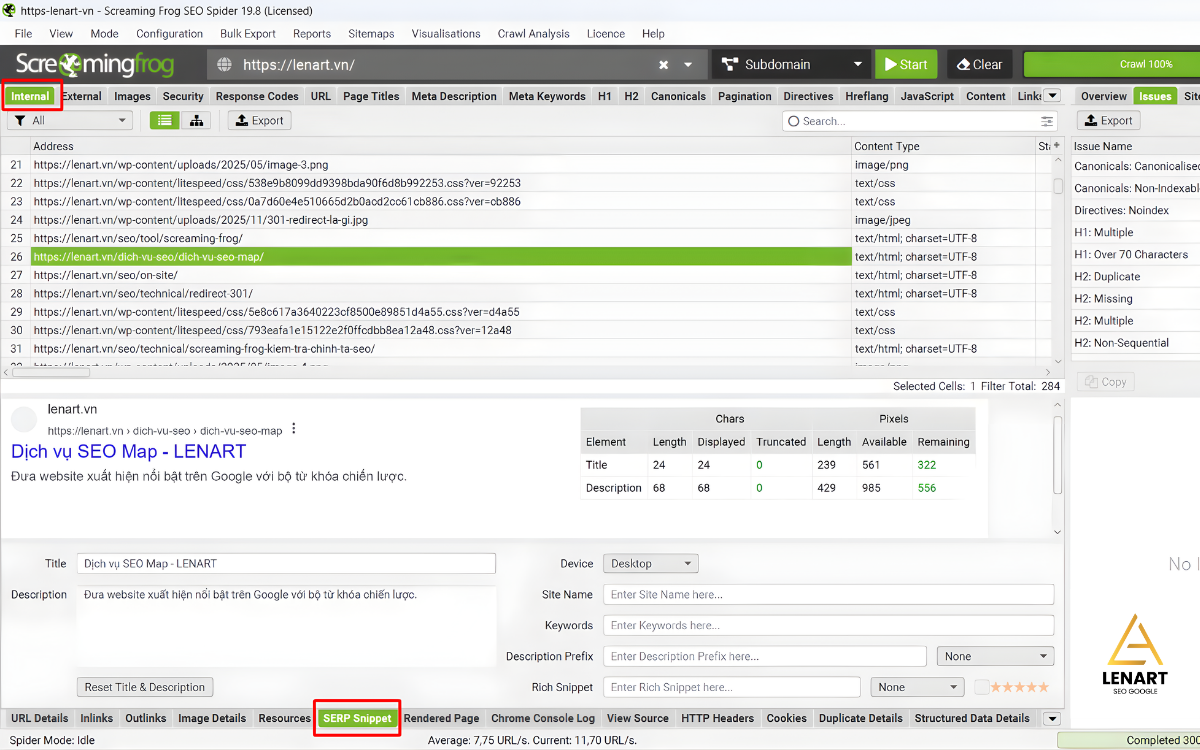Open the Desktop device dropdown
The width and height of the screenshot is (1200, 750).
coord(649,563)
